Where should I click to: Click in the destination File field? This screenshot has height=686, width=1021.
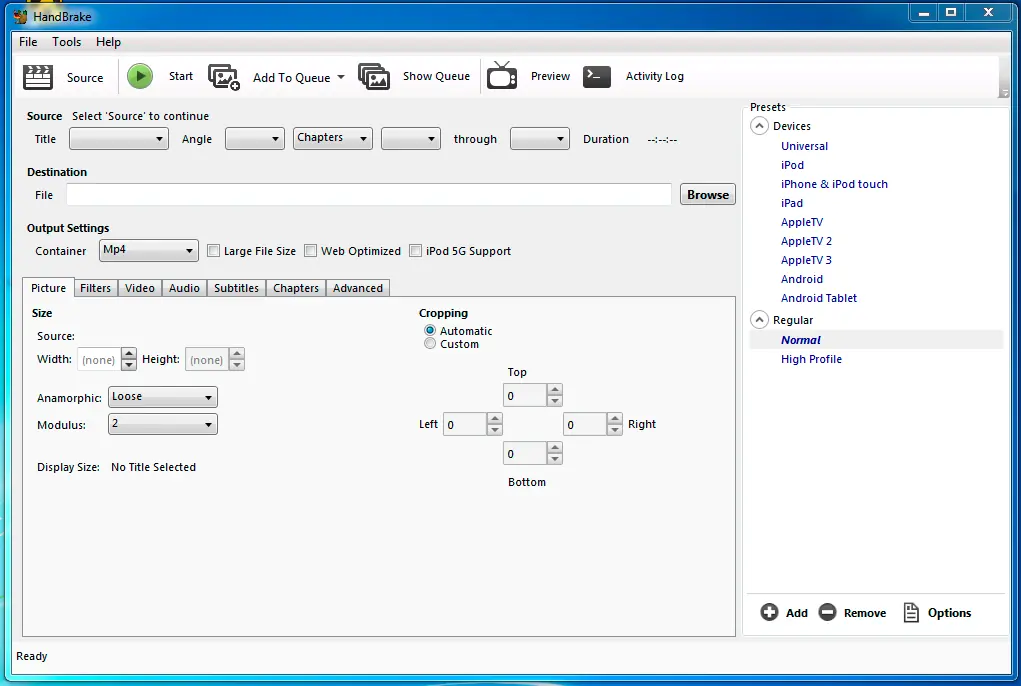point(369,195)
